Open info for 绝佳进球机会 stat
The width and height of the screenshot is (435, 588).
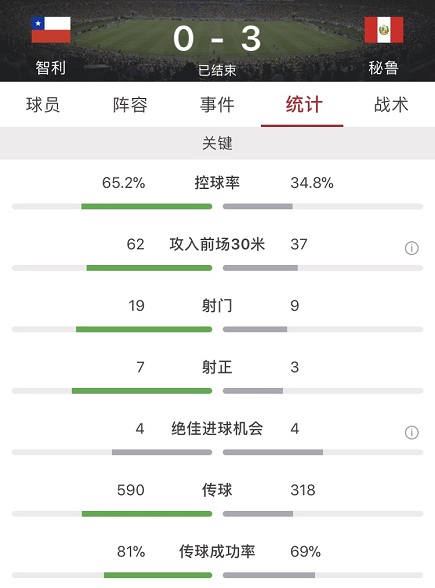[x=411, y=432]
